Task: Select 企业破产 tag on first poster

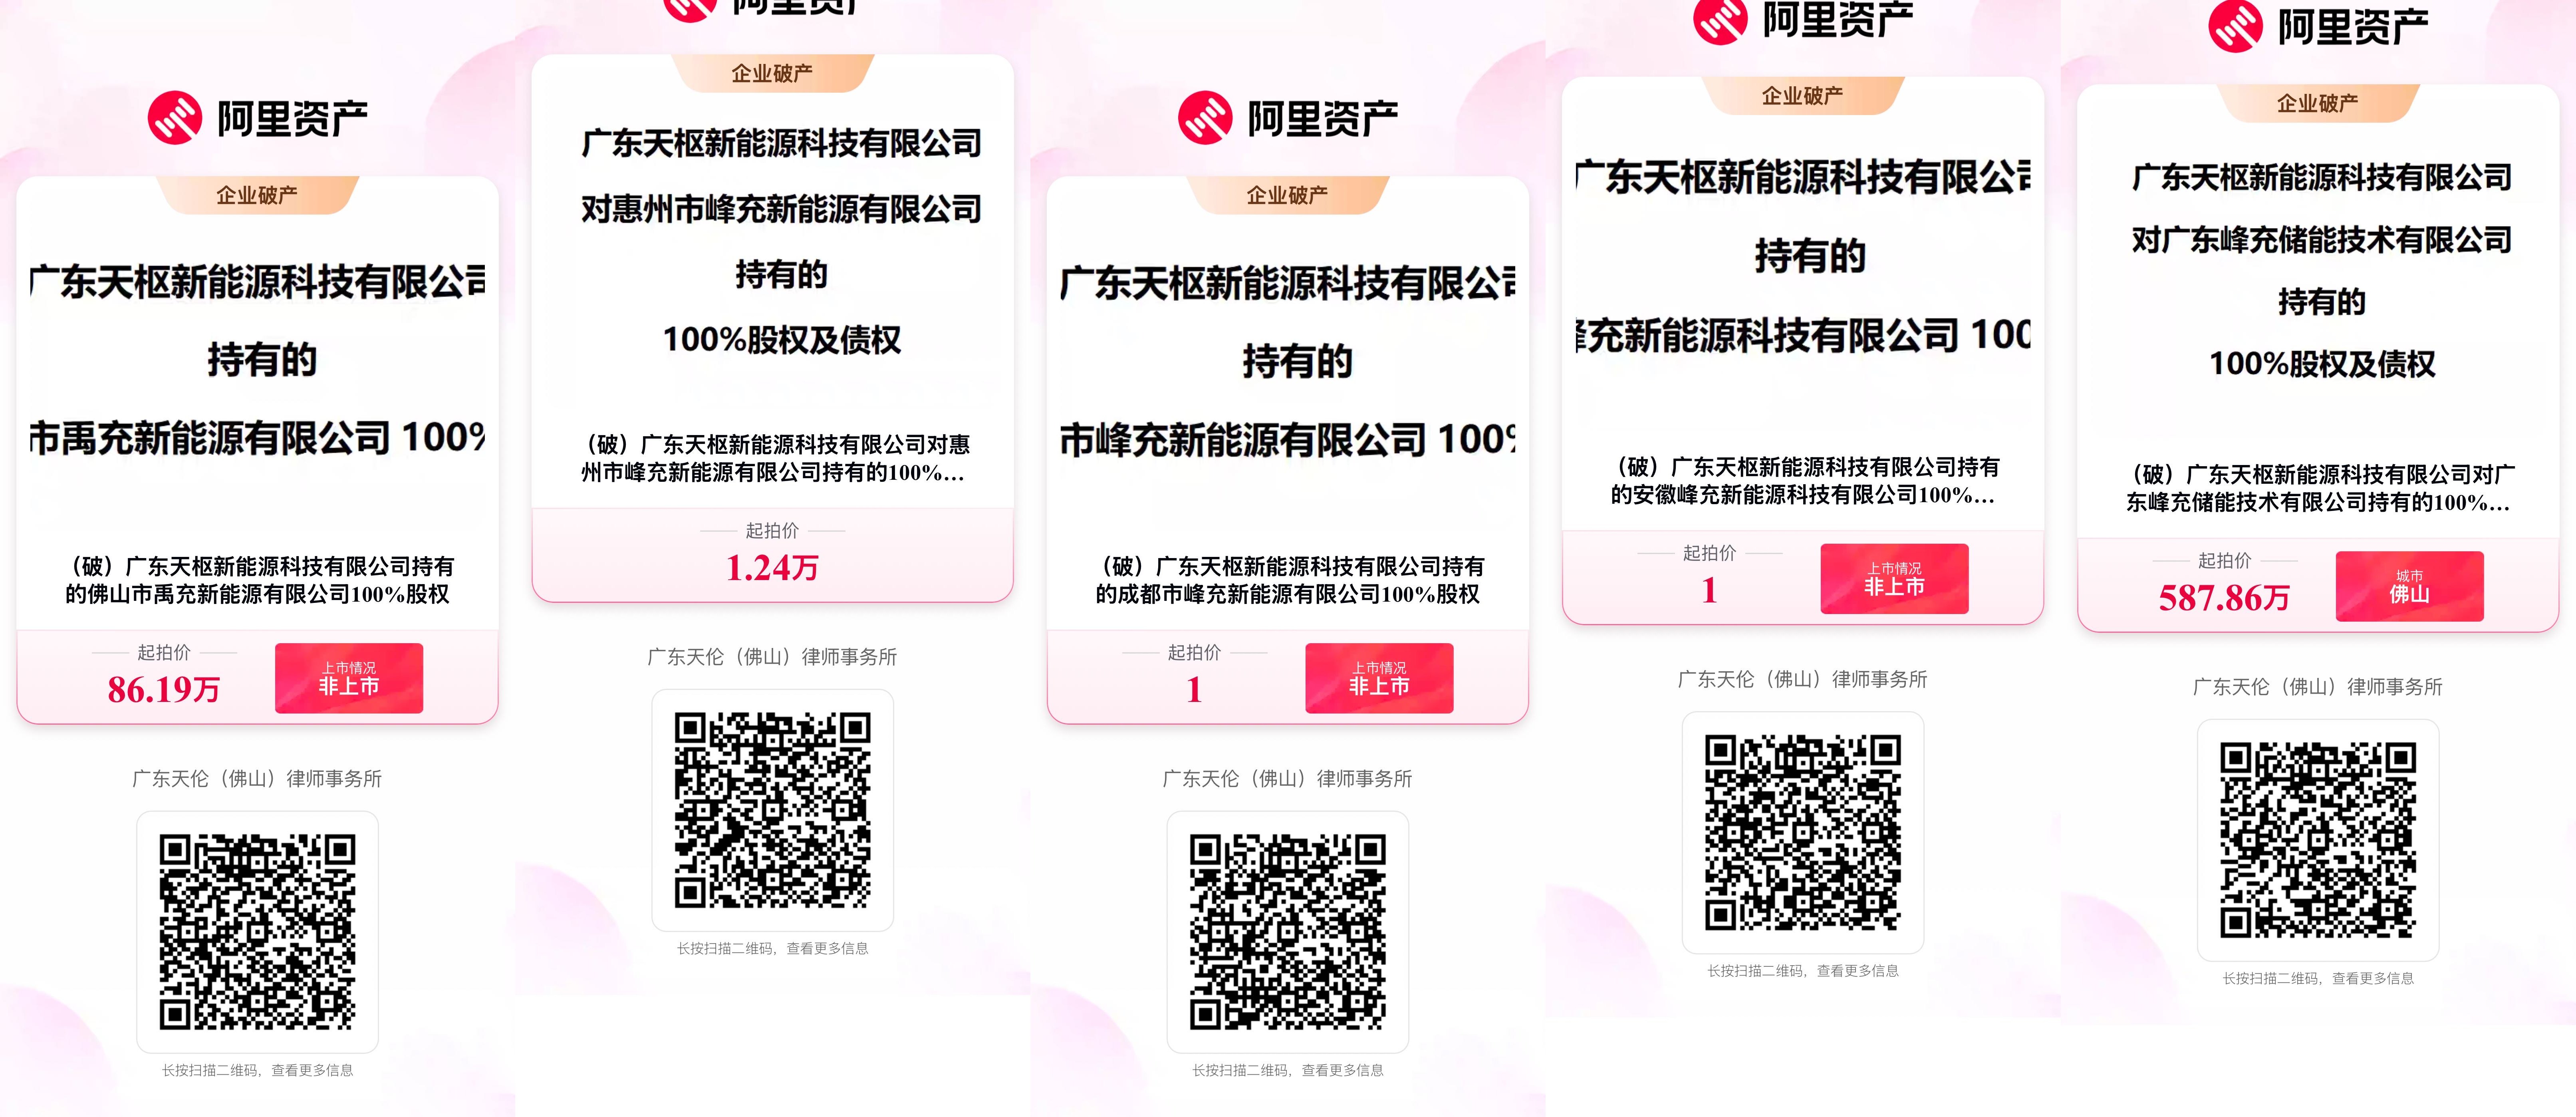Action: 257,195
